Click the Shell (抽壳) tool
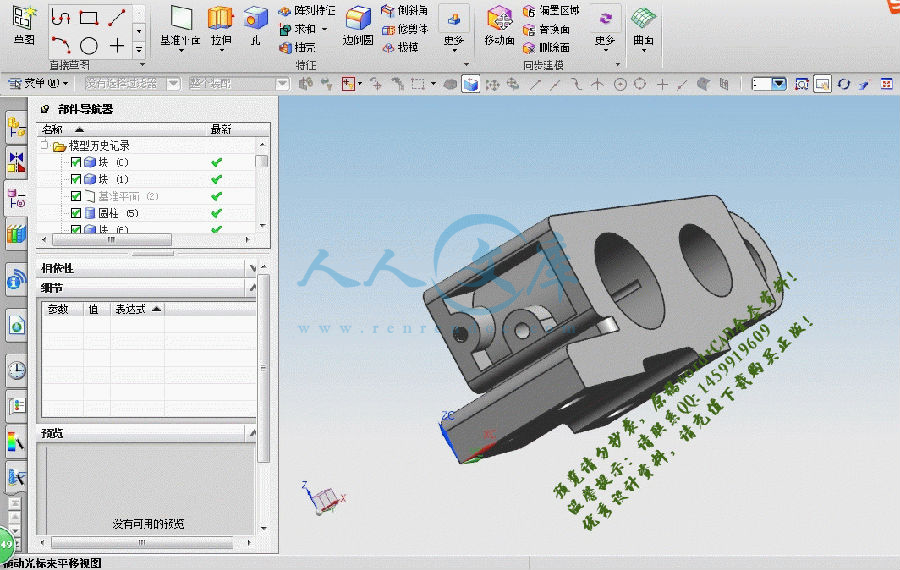 (x=297, y=47)
